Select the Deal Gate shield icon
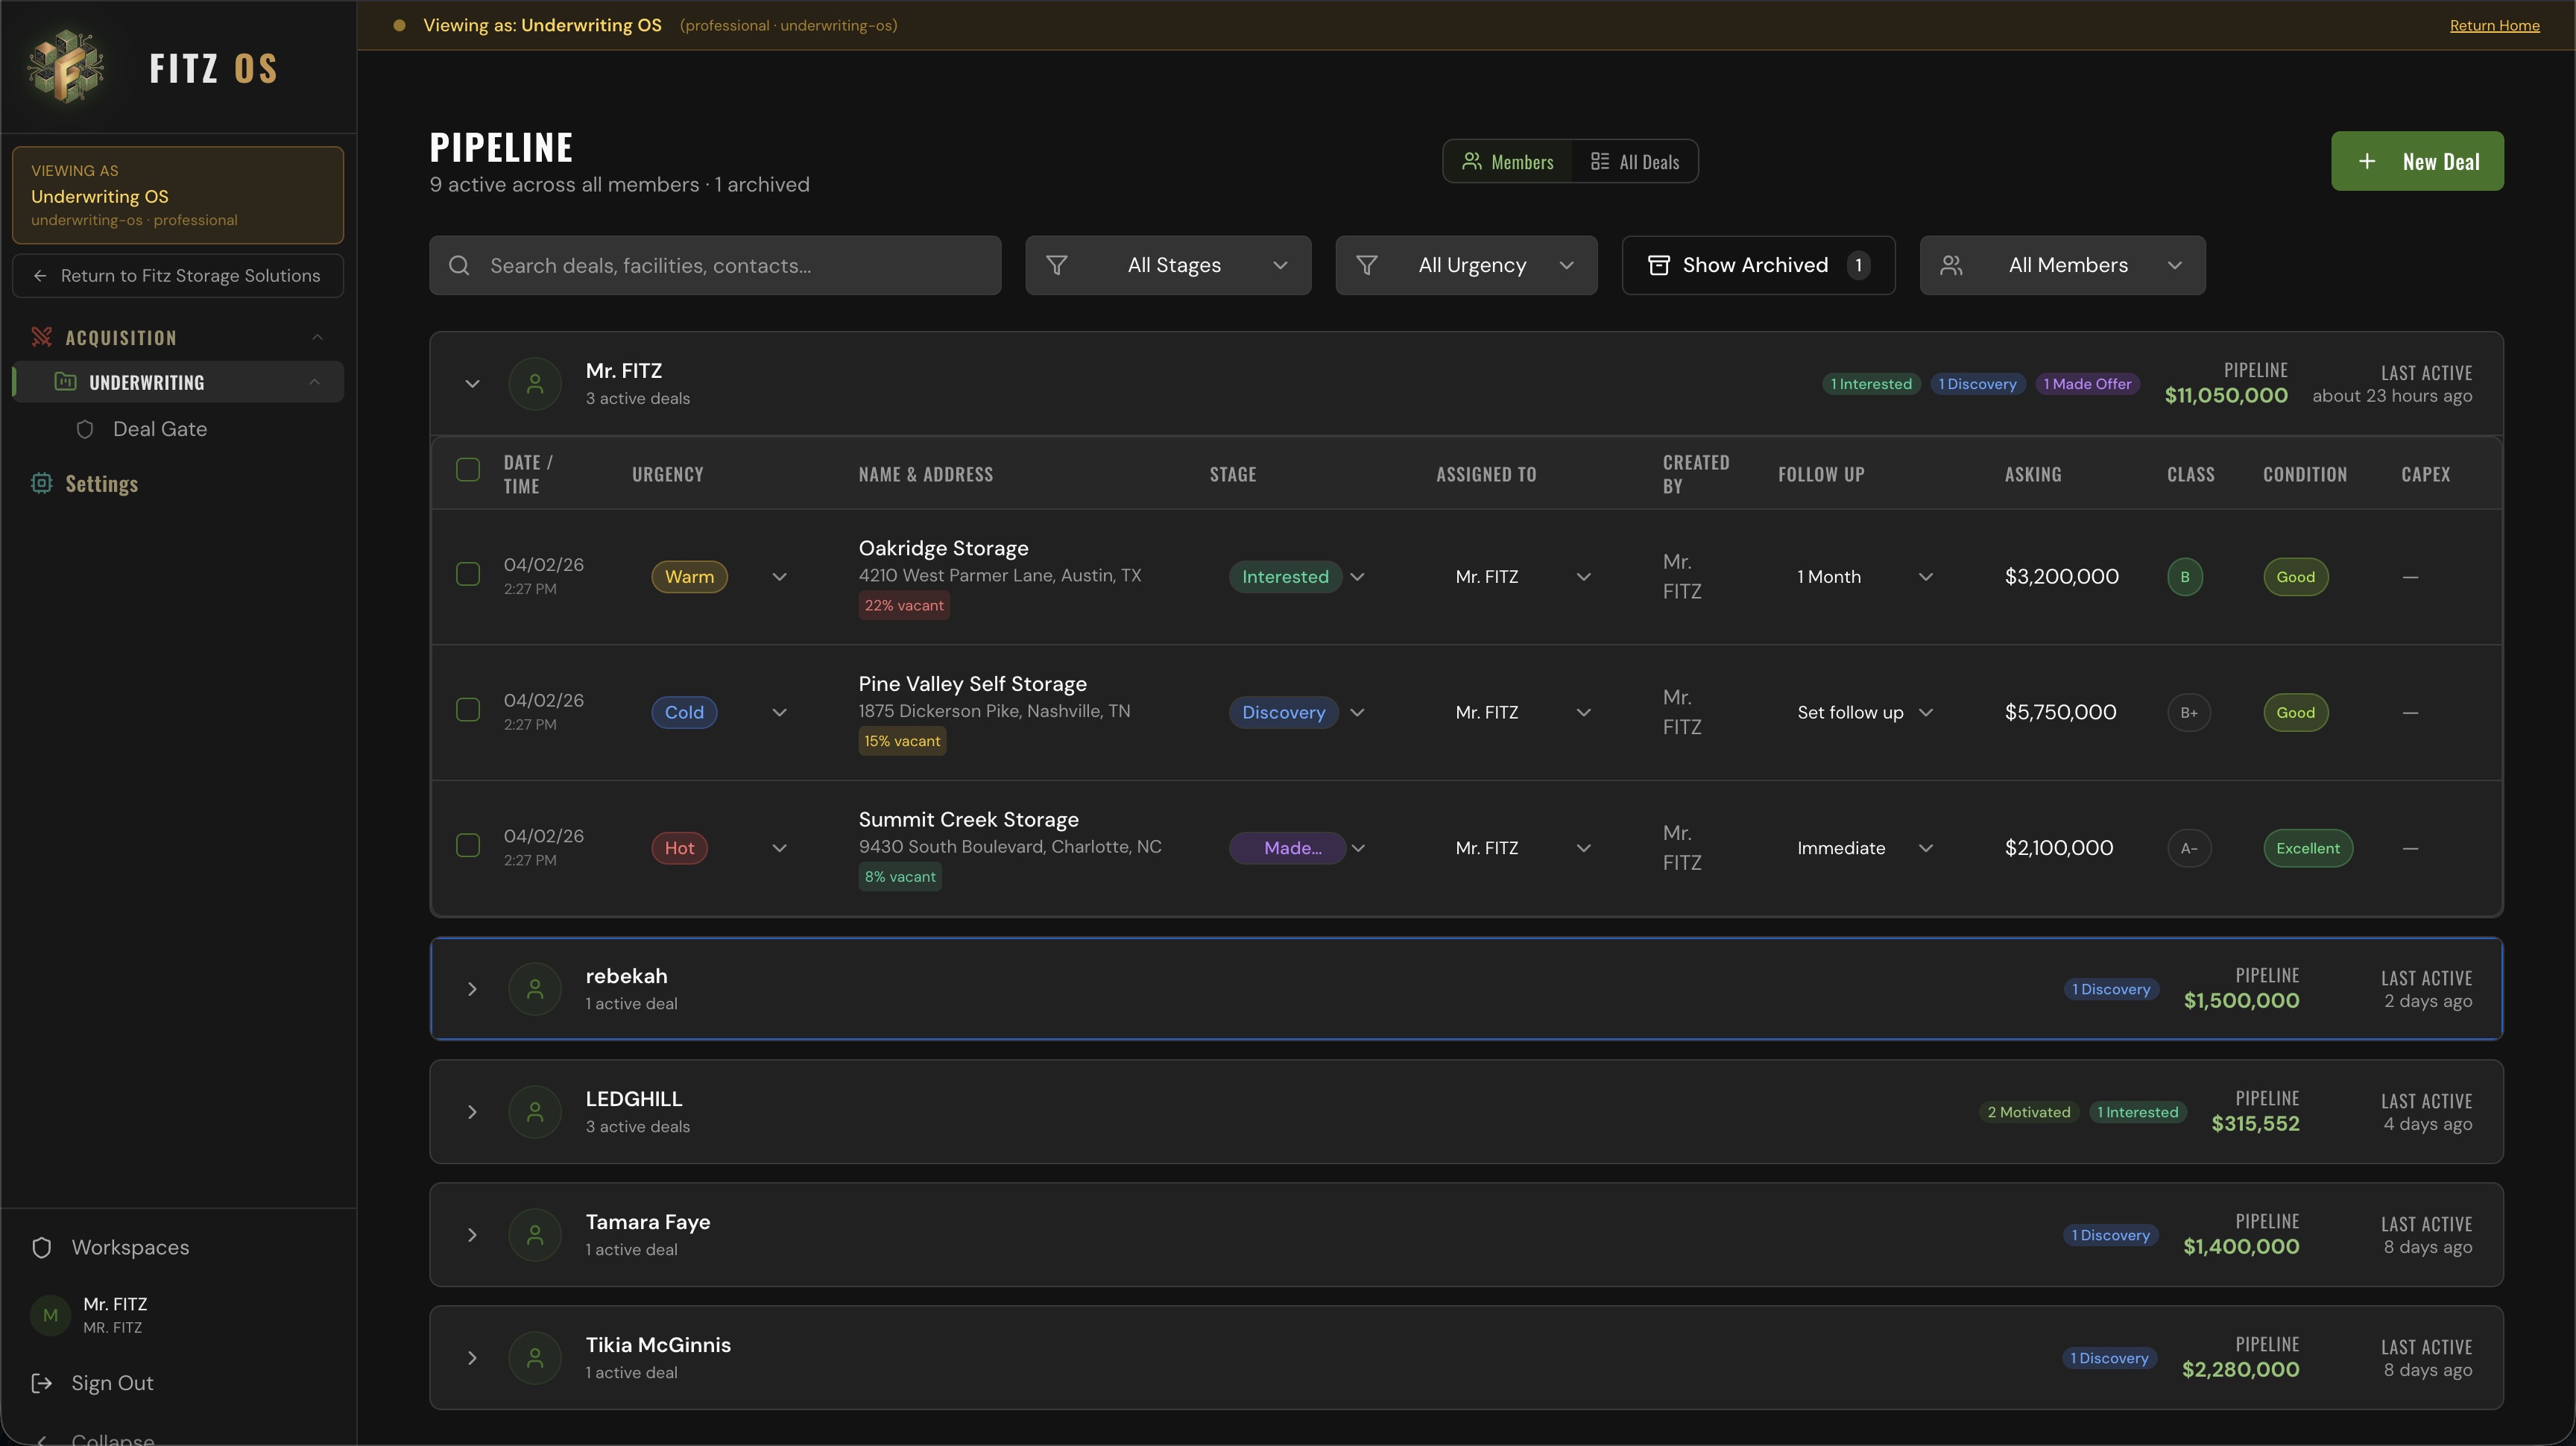Image resolution: width=2576 pixels, height=1446 pixels. click(85, 428)
